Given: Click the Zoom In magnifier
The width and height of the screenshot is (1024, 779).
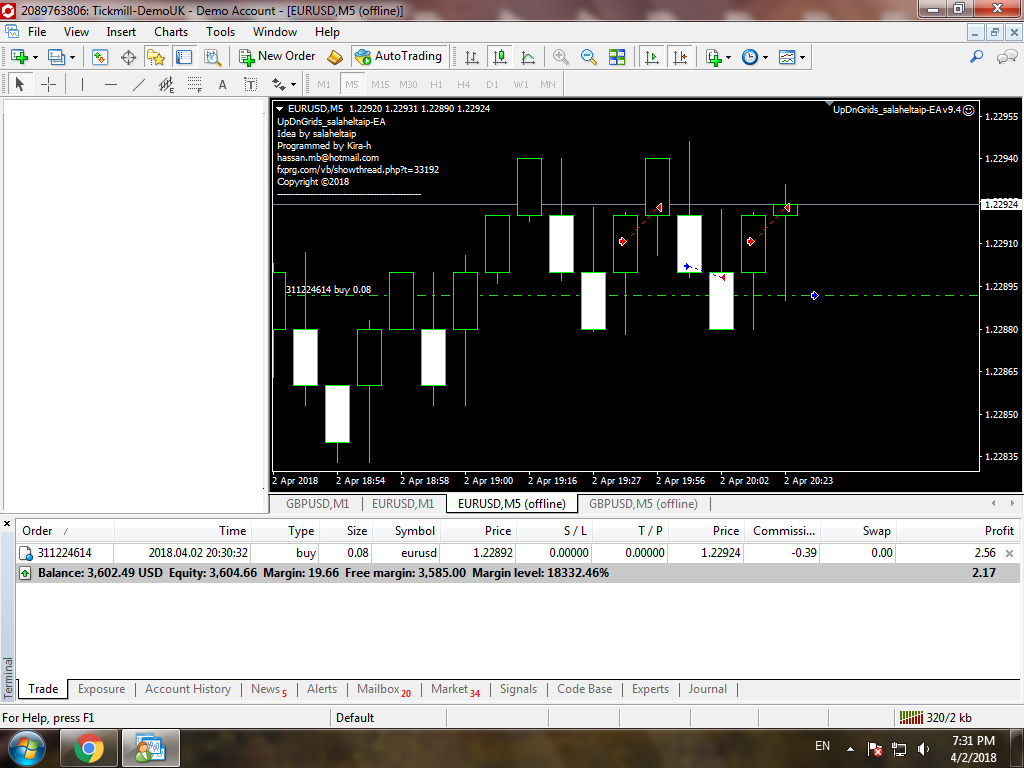Looking at the screenshot, I should coord(560,57).
